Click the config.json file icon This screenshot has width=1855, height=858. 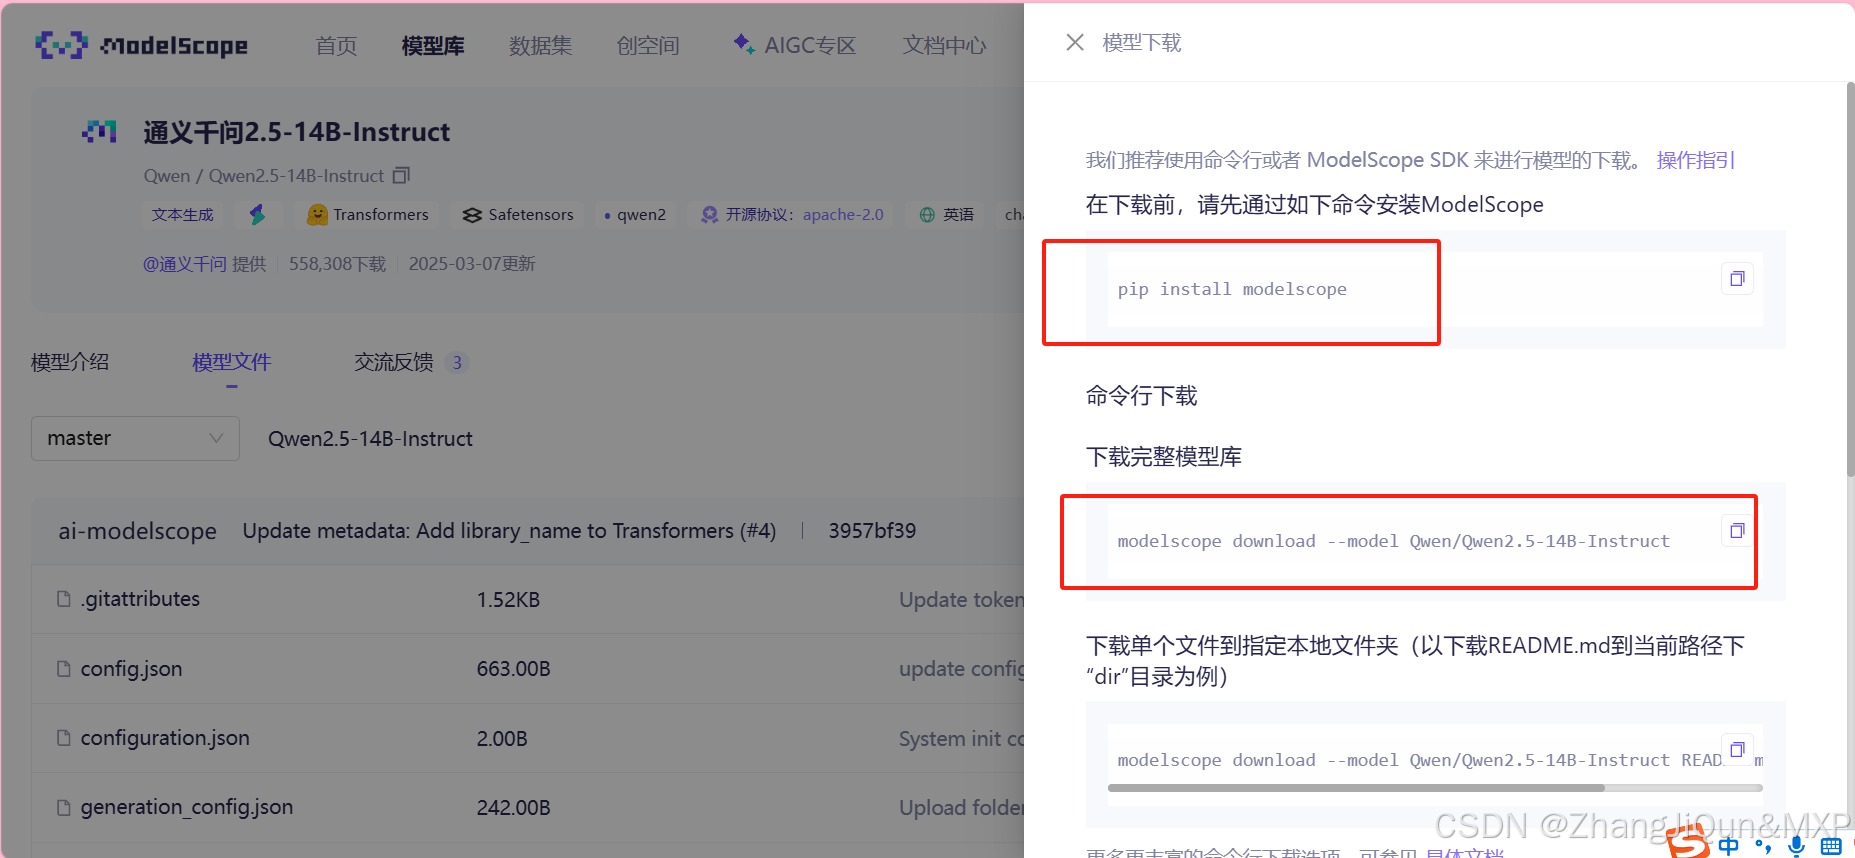pyautogui.click(x=64, y=668)
